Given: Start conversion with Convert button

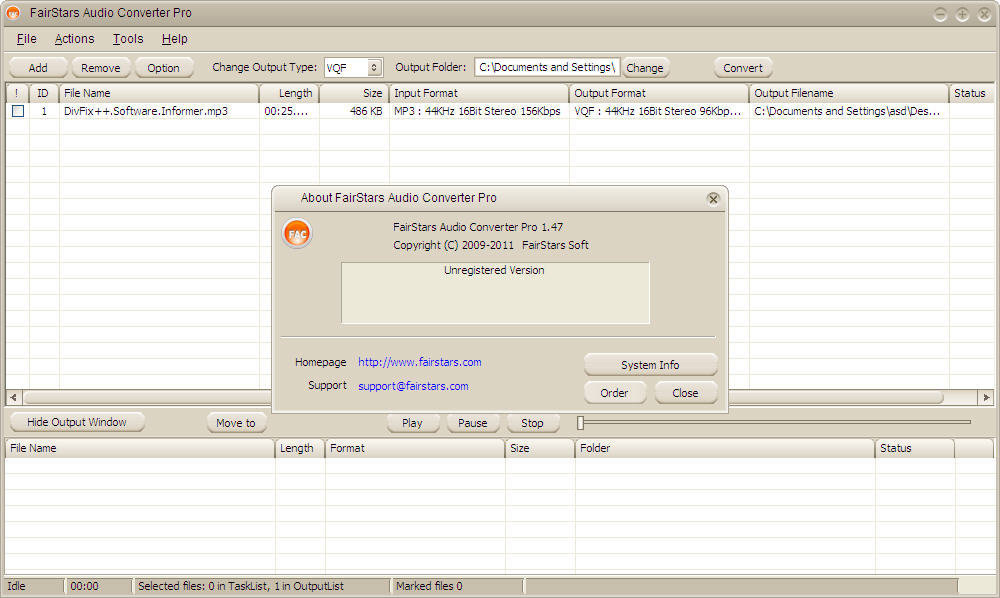Looking at the screenshot, I should tap(742, 68).
